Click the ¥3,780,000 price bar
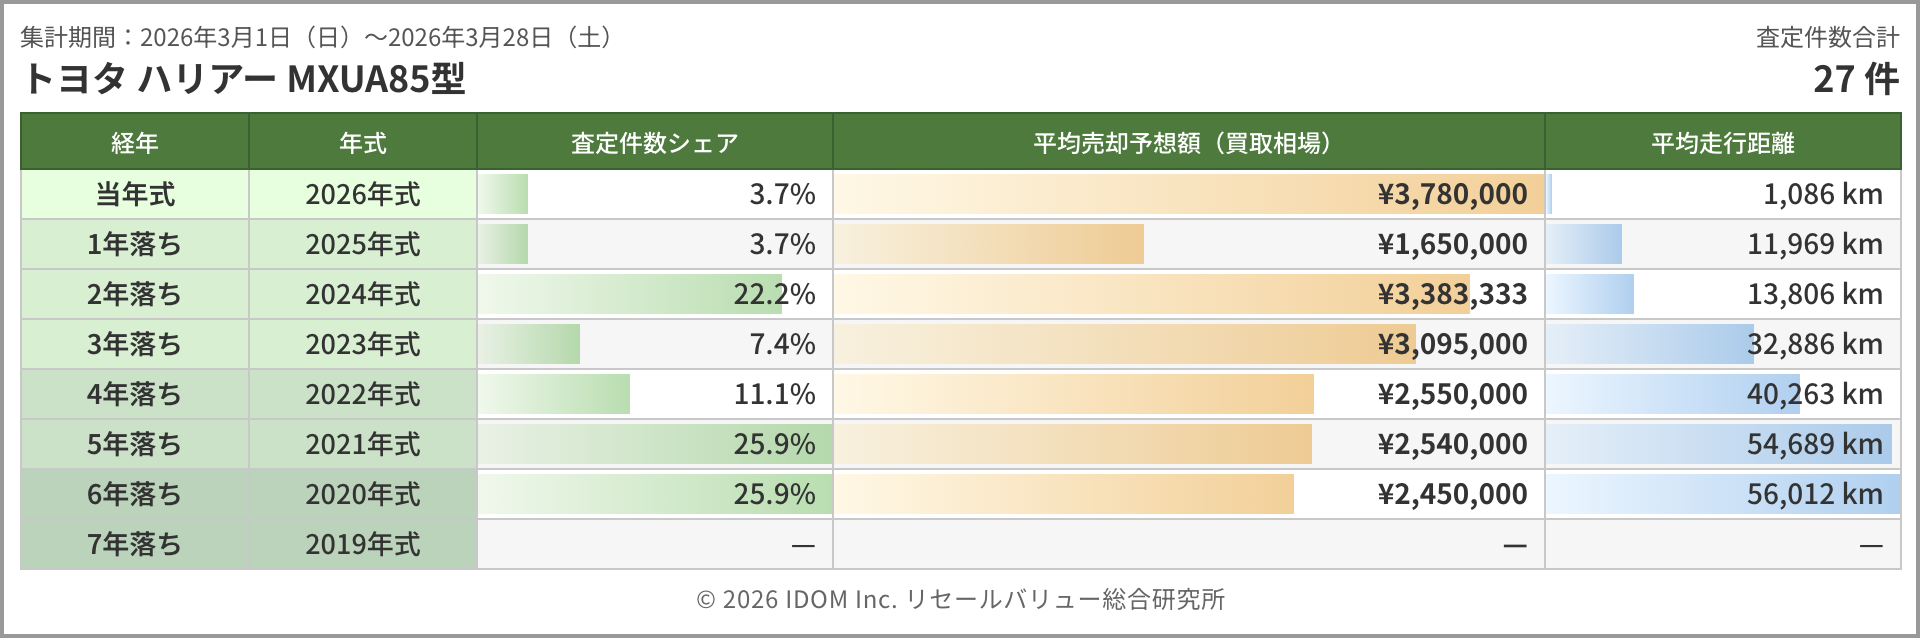This screenshot has width=1920, height=638. pos(1180,194)
